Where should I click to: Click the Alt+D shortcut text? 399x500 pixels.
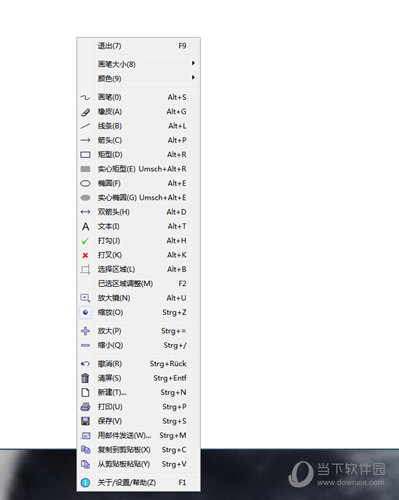176,212
